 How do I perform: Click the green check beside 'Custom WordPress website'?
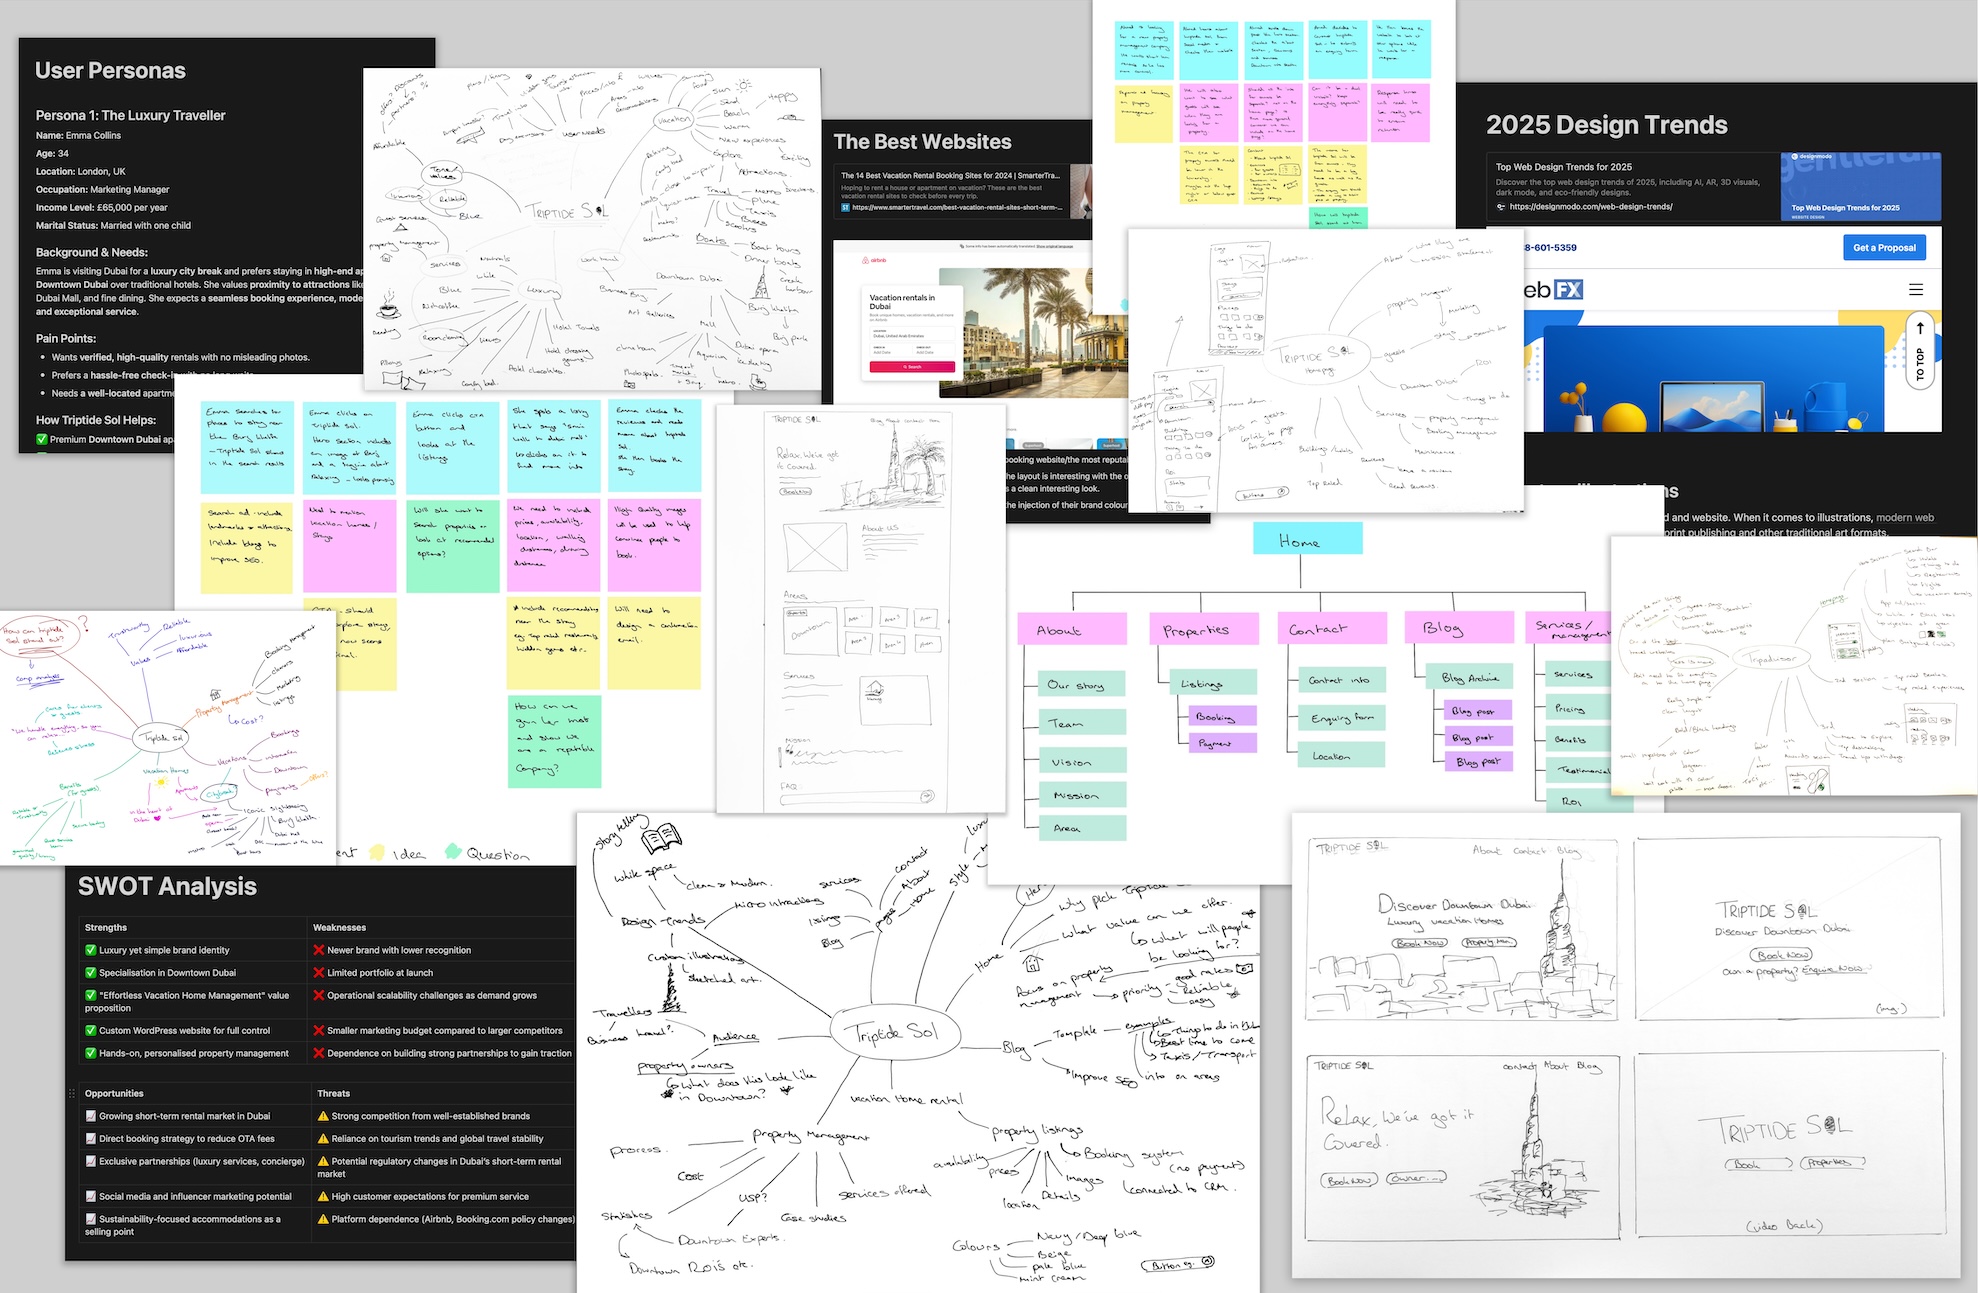tap(91, 1030)
